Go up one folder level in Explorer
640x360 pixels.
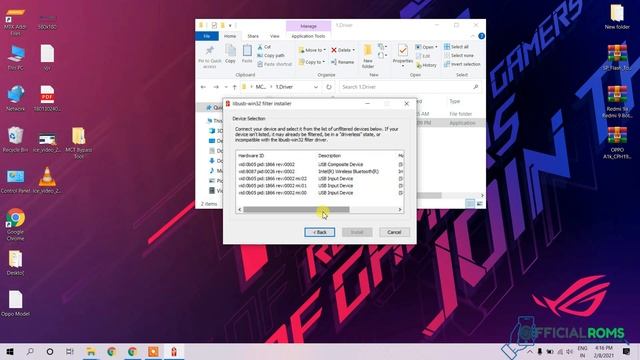click(234, 87)
